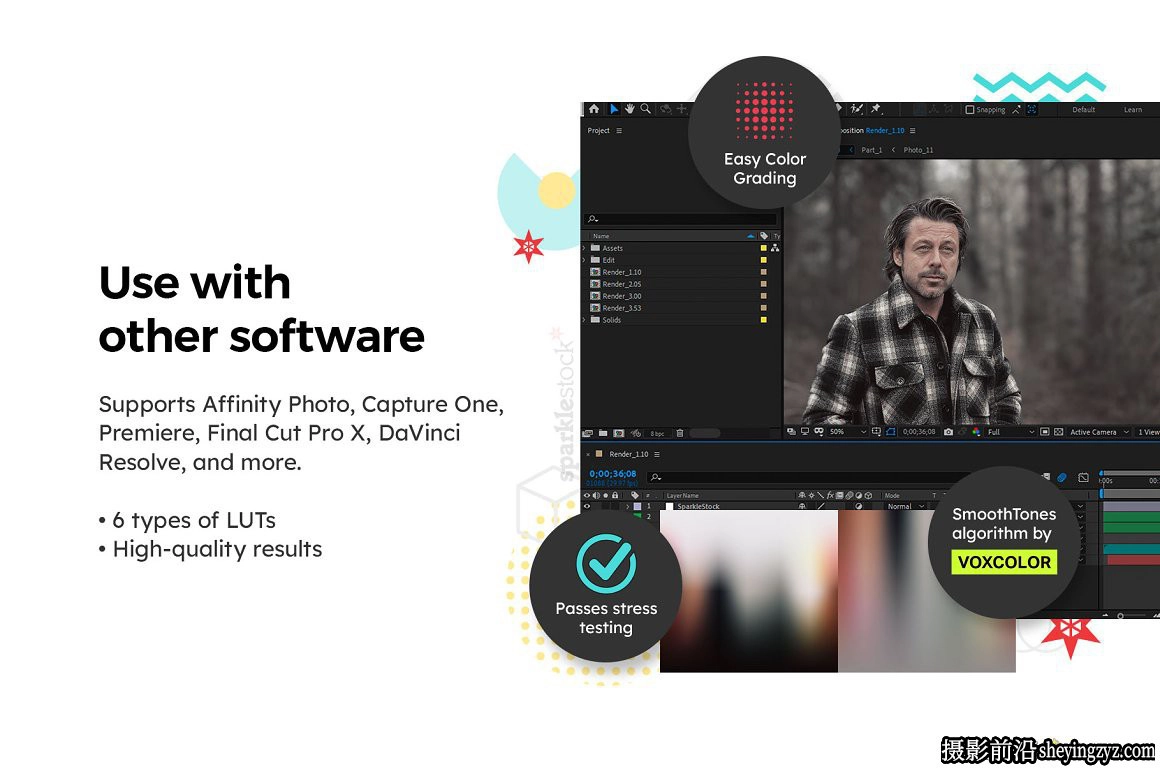Enable the Snapping checkbox

pos(969,110)
